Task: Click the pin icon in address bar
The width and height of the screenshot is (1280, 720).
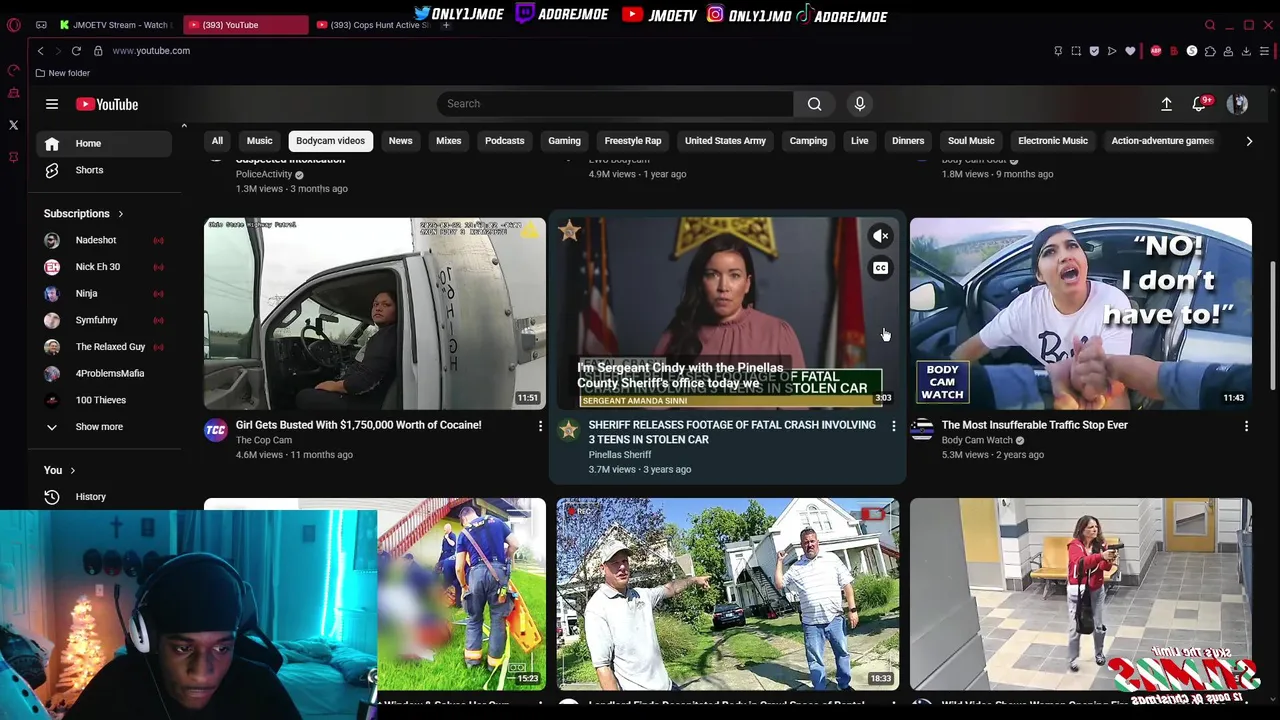Action: pyautogui.click(x=1058, y=51)
